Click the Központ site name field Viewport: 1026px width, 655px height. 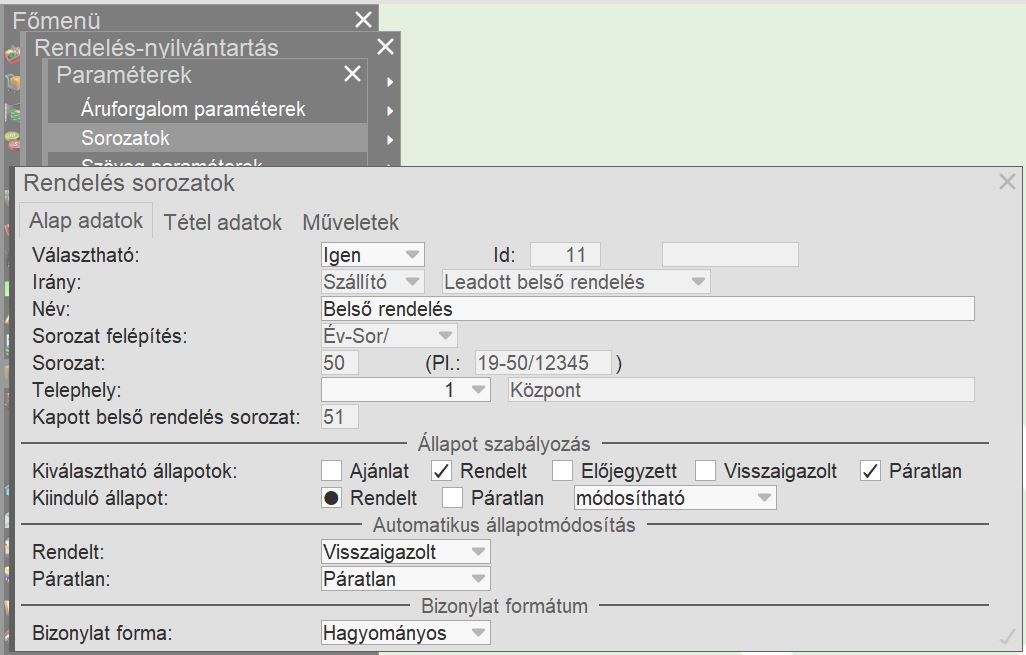click(x=741, y=390)
